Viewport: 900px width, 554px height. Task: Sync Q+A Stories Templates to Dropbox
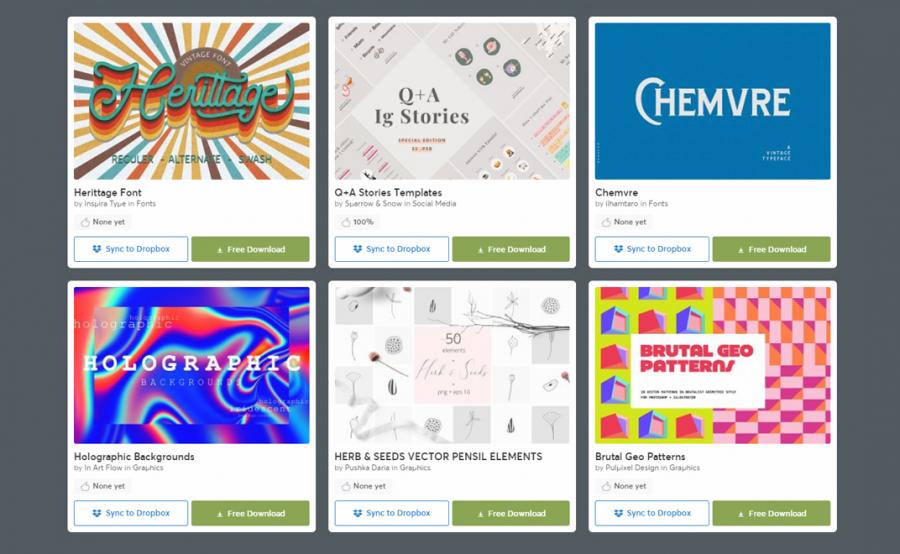click(391, 249)
